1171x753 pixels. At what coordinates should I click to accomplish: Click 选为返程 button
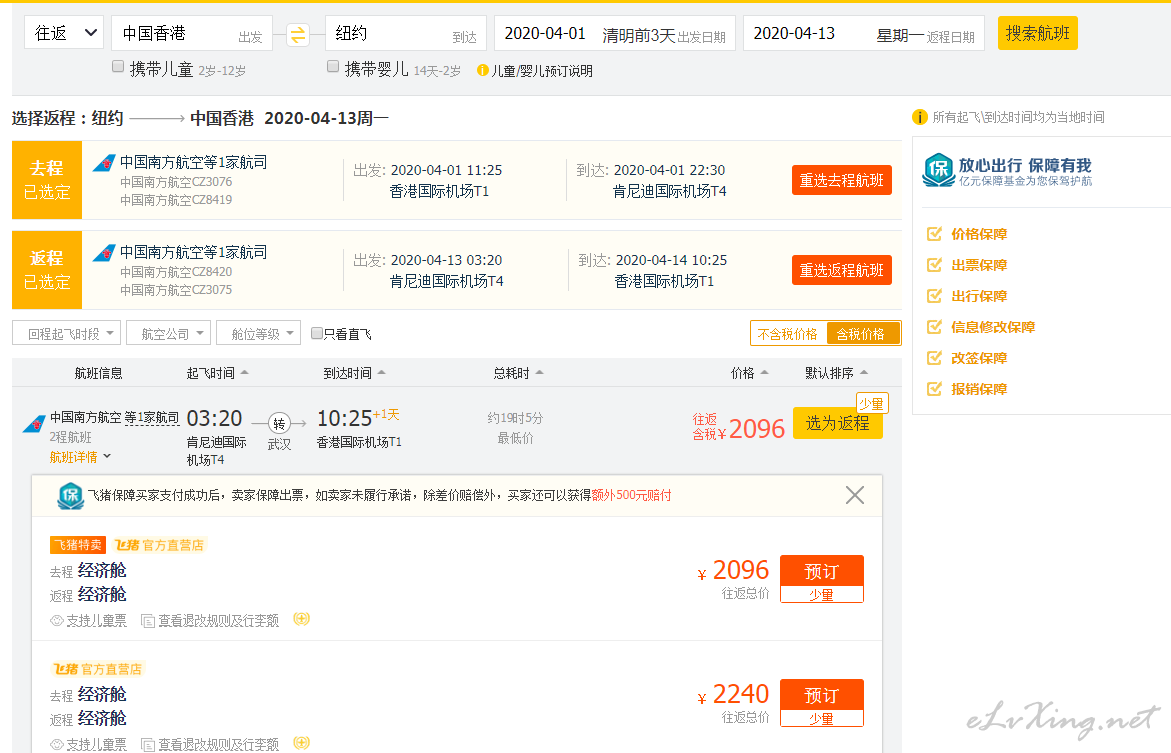(837, 424)
